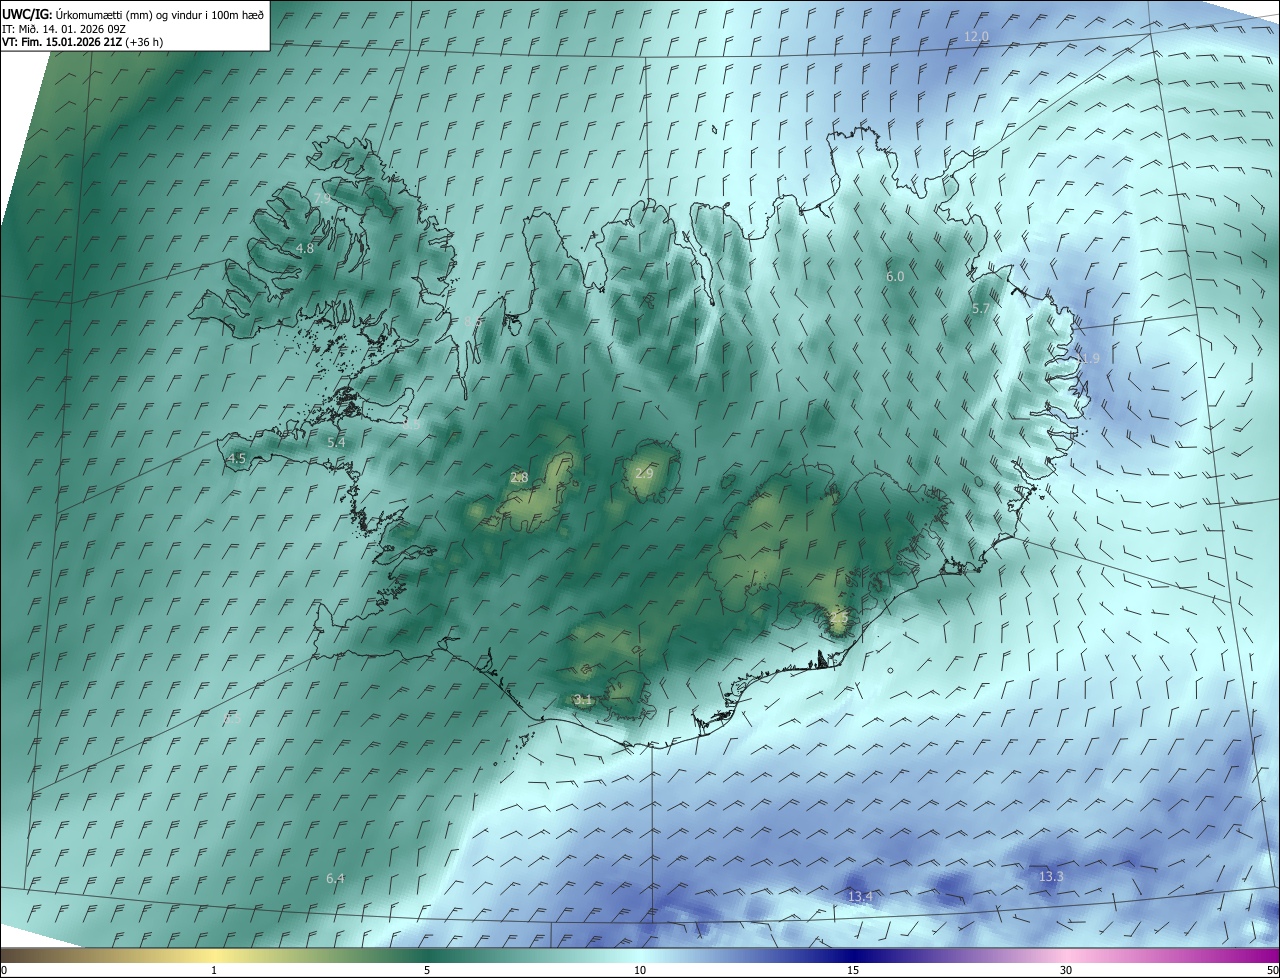
Task: Click the '30' tick on the color scale
Action: coord(1066,970)
